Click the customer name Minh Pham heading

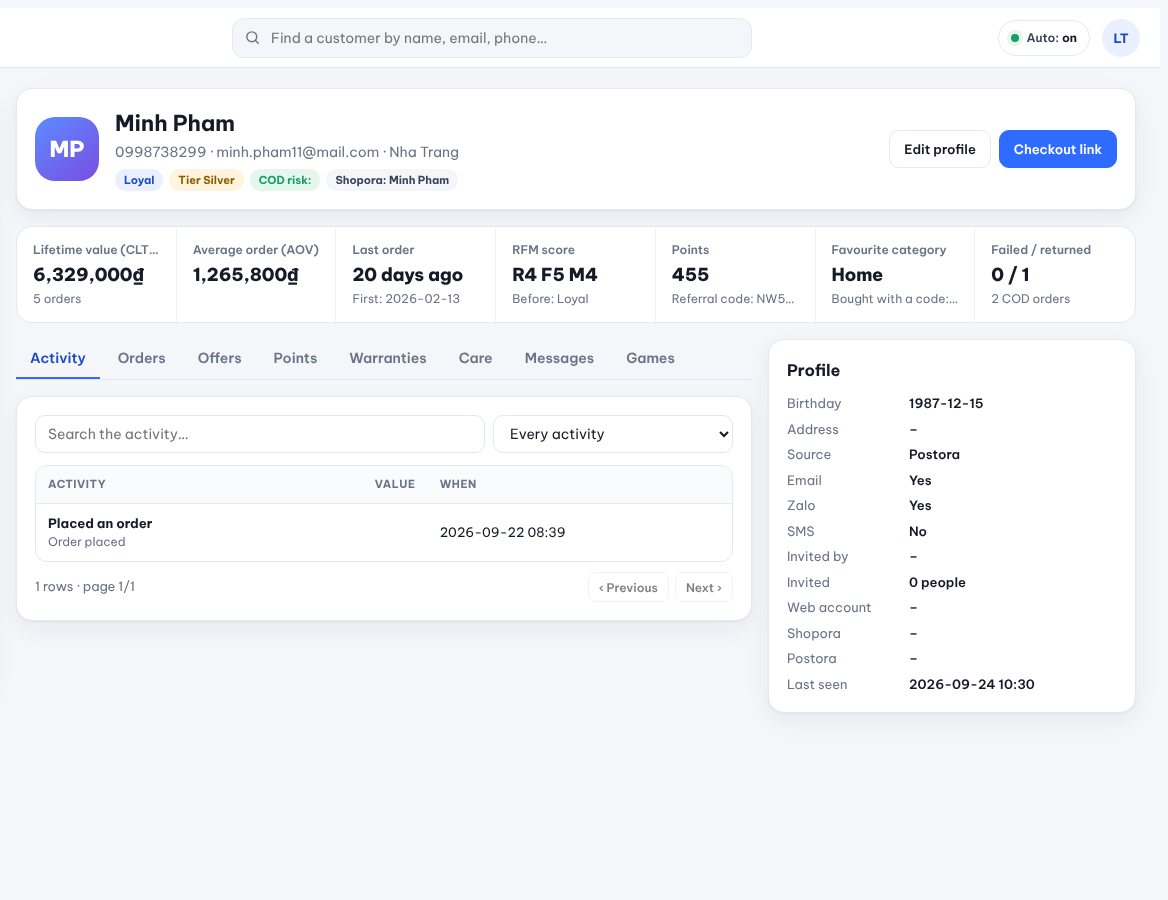pyautogui.click(x=175, y=123)
